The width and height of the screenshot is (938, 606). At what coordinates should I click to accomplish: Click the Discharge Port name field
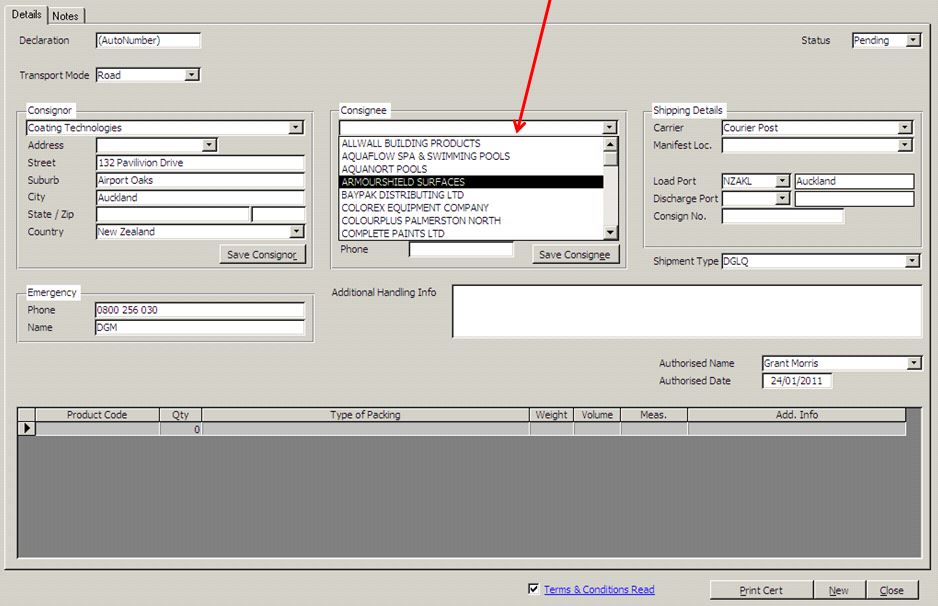pos(854,198)
